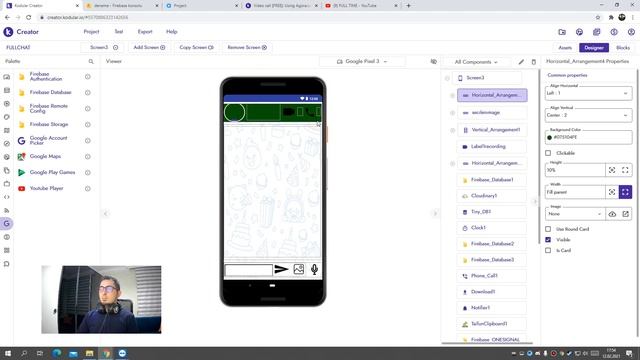Click the Windows Start button
The height and width of the screenshot is (360, 640).
(x=8, y=353)
